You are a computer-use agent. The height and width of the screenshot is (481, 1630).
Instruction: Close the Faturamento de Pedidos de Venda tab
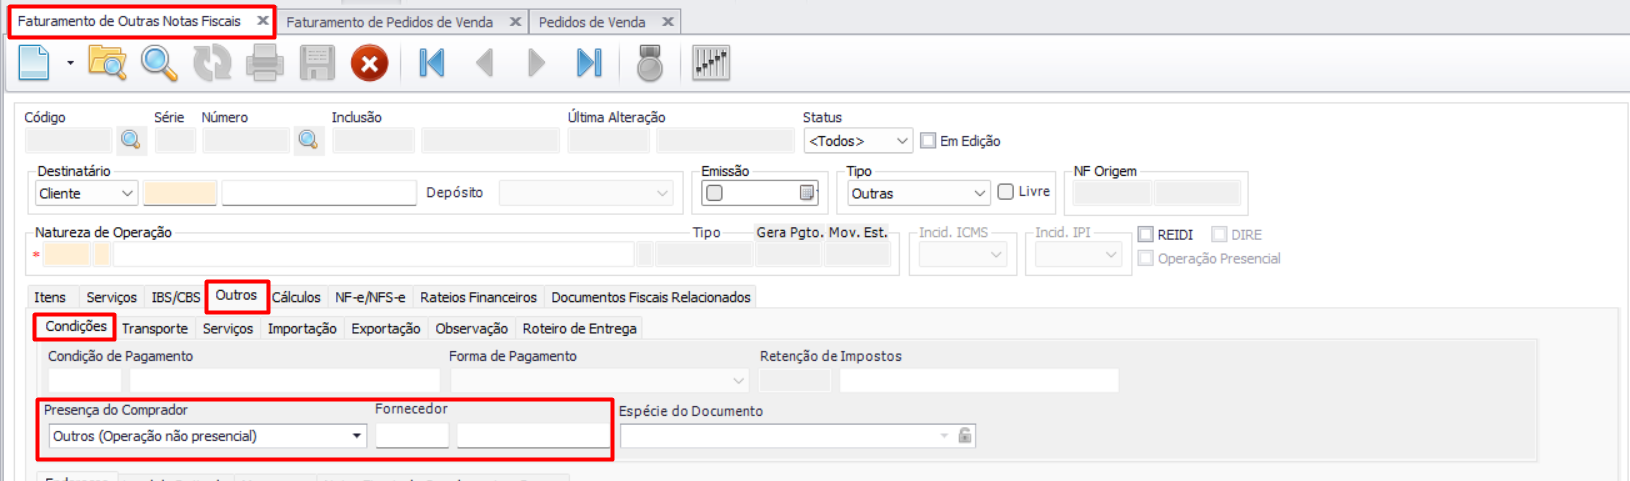(515, 21)
